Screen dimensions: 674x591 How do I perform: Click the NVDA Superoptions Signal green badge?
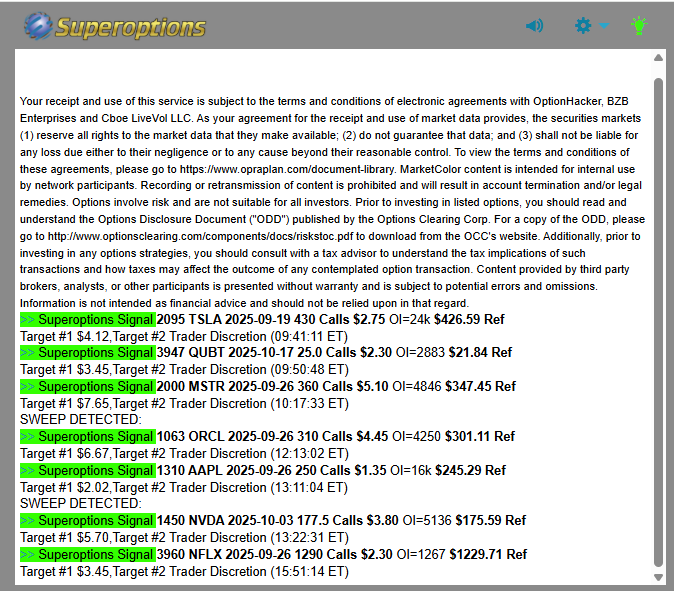coord(87,521)
